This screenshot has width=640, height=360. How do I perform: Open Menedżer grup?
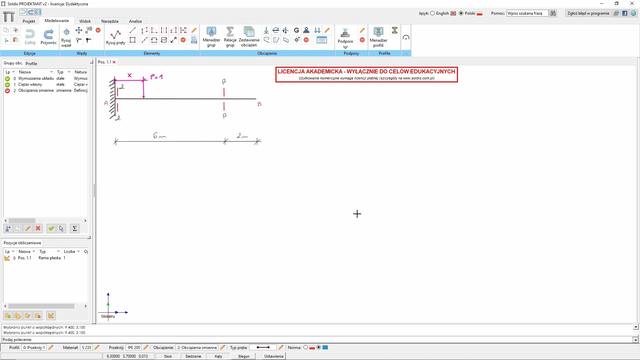[211, 36]
